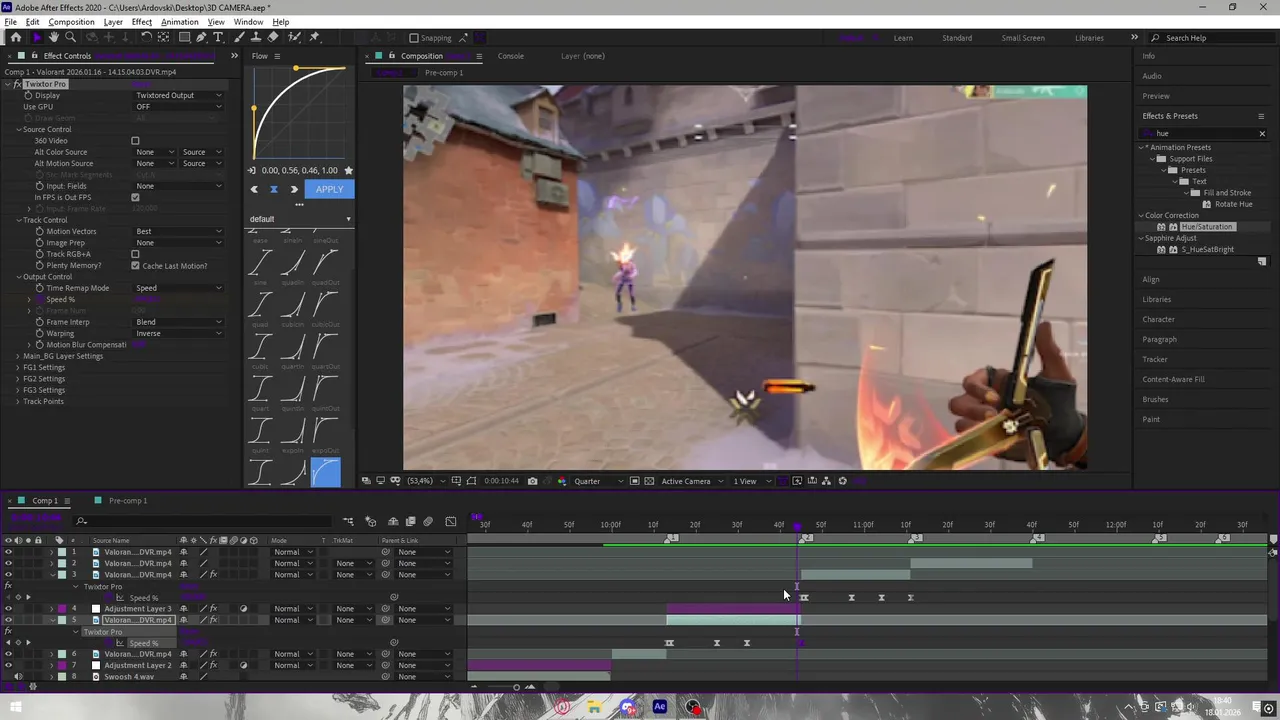Switch to the Libraries workspace tab
1280x720 pixels.
click(1089, 38)
